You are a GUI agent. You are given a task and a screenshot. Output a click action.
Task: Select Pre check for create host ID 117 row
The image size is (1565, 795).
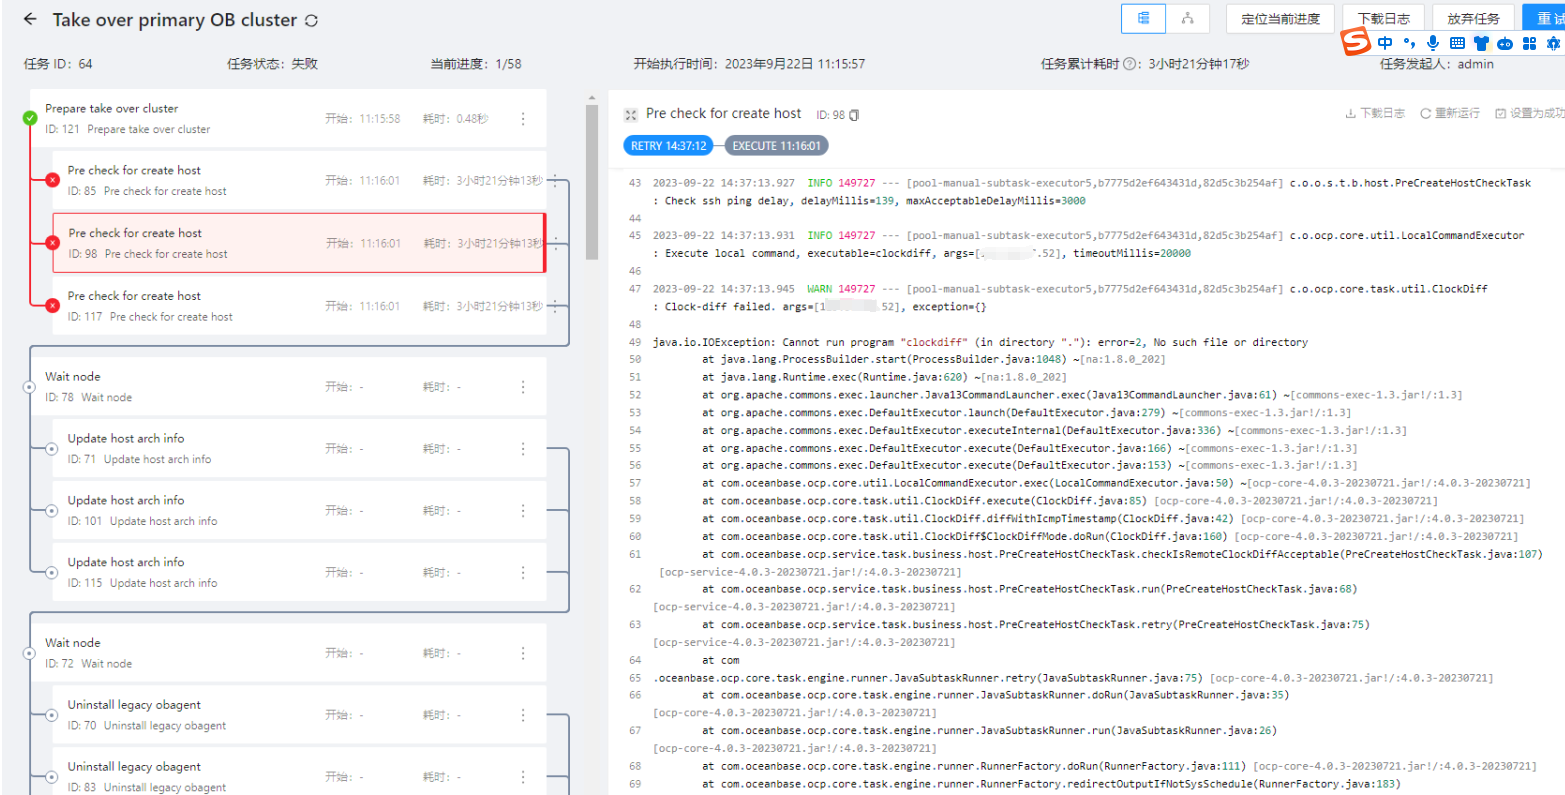point(299,306)
